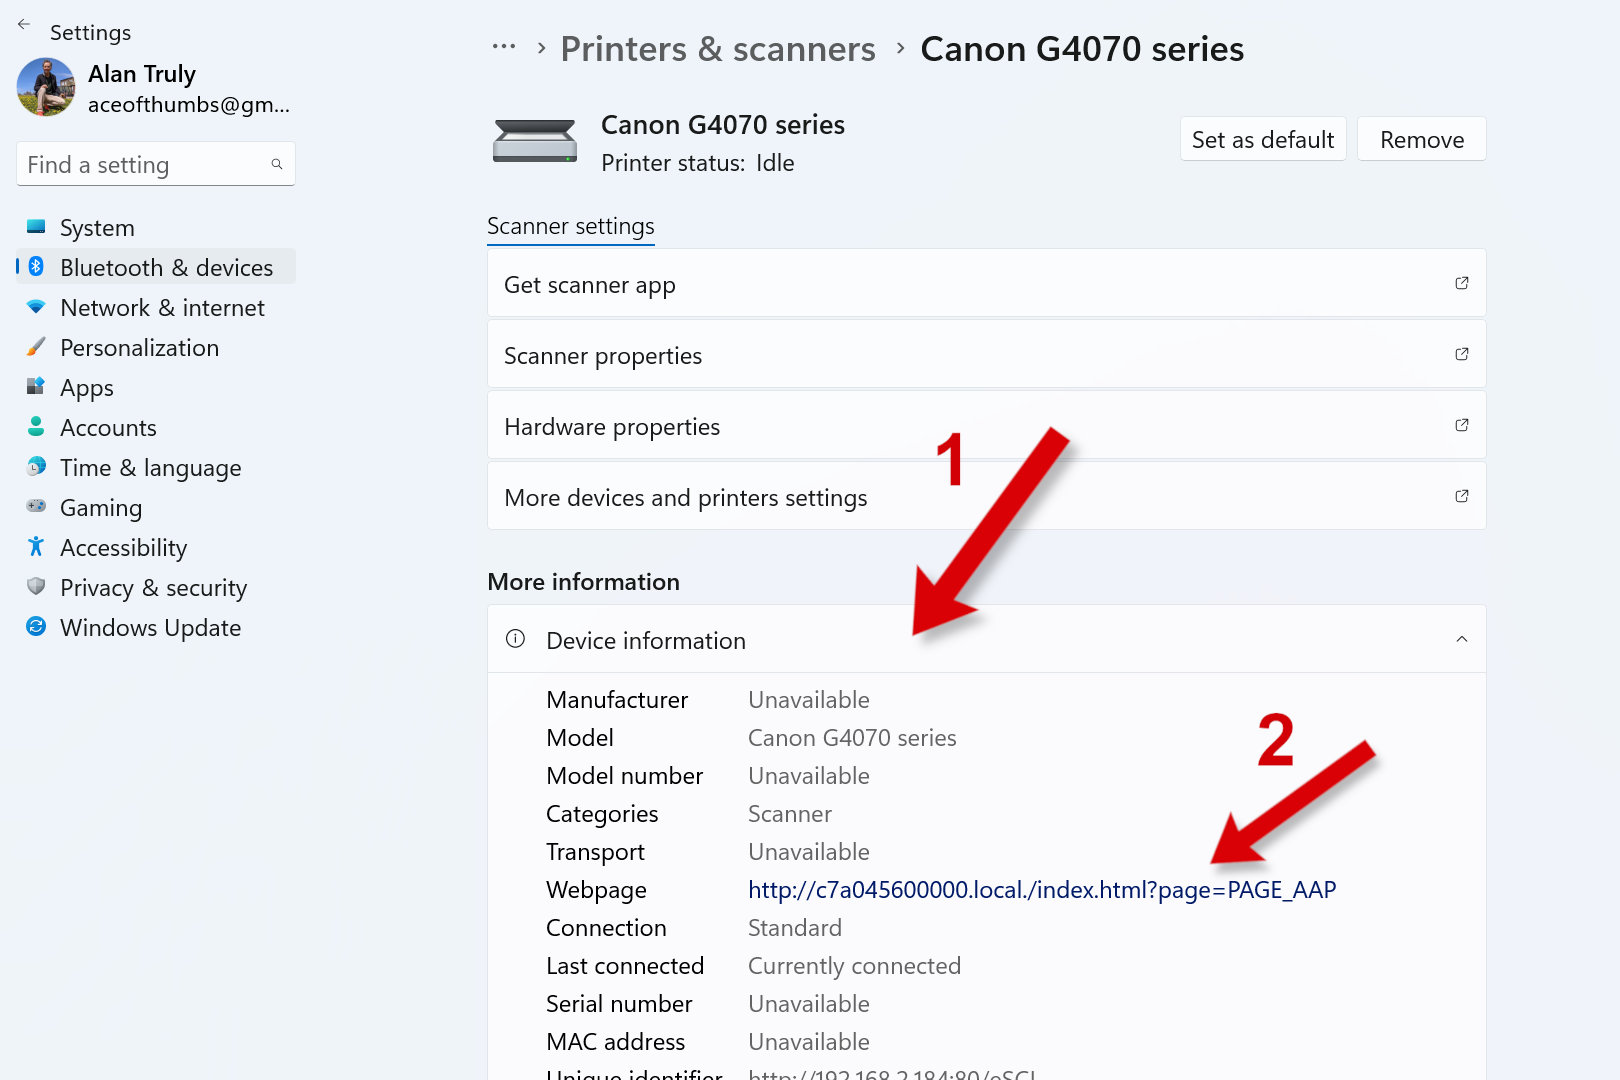Open Time & language settings
This screenshot has width=1620, height=1080.
tap(156, 468)
